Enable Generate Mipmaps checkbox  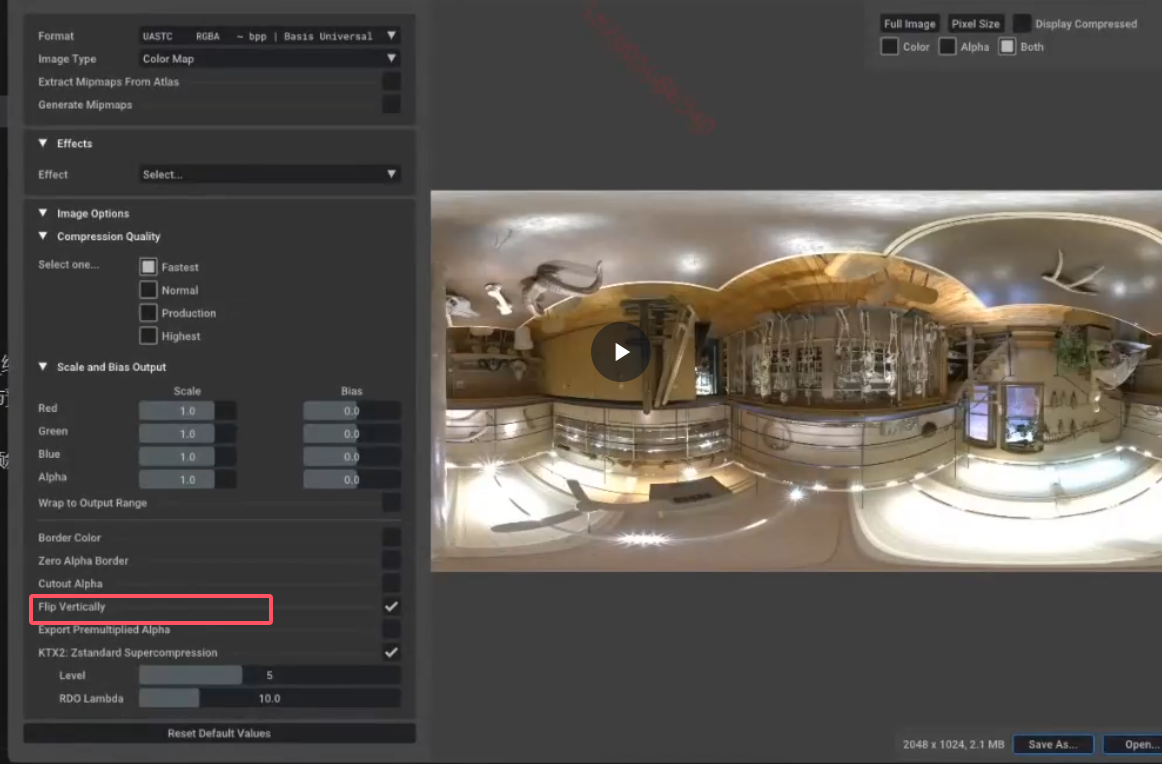click(x=391, y=104)
